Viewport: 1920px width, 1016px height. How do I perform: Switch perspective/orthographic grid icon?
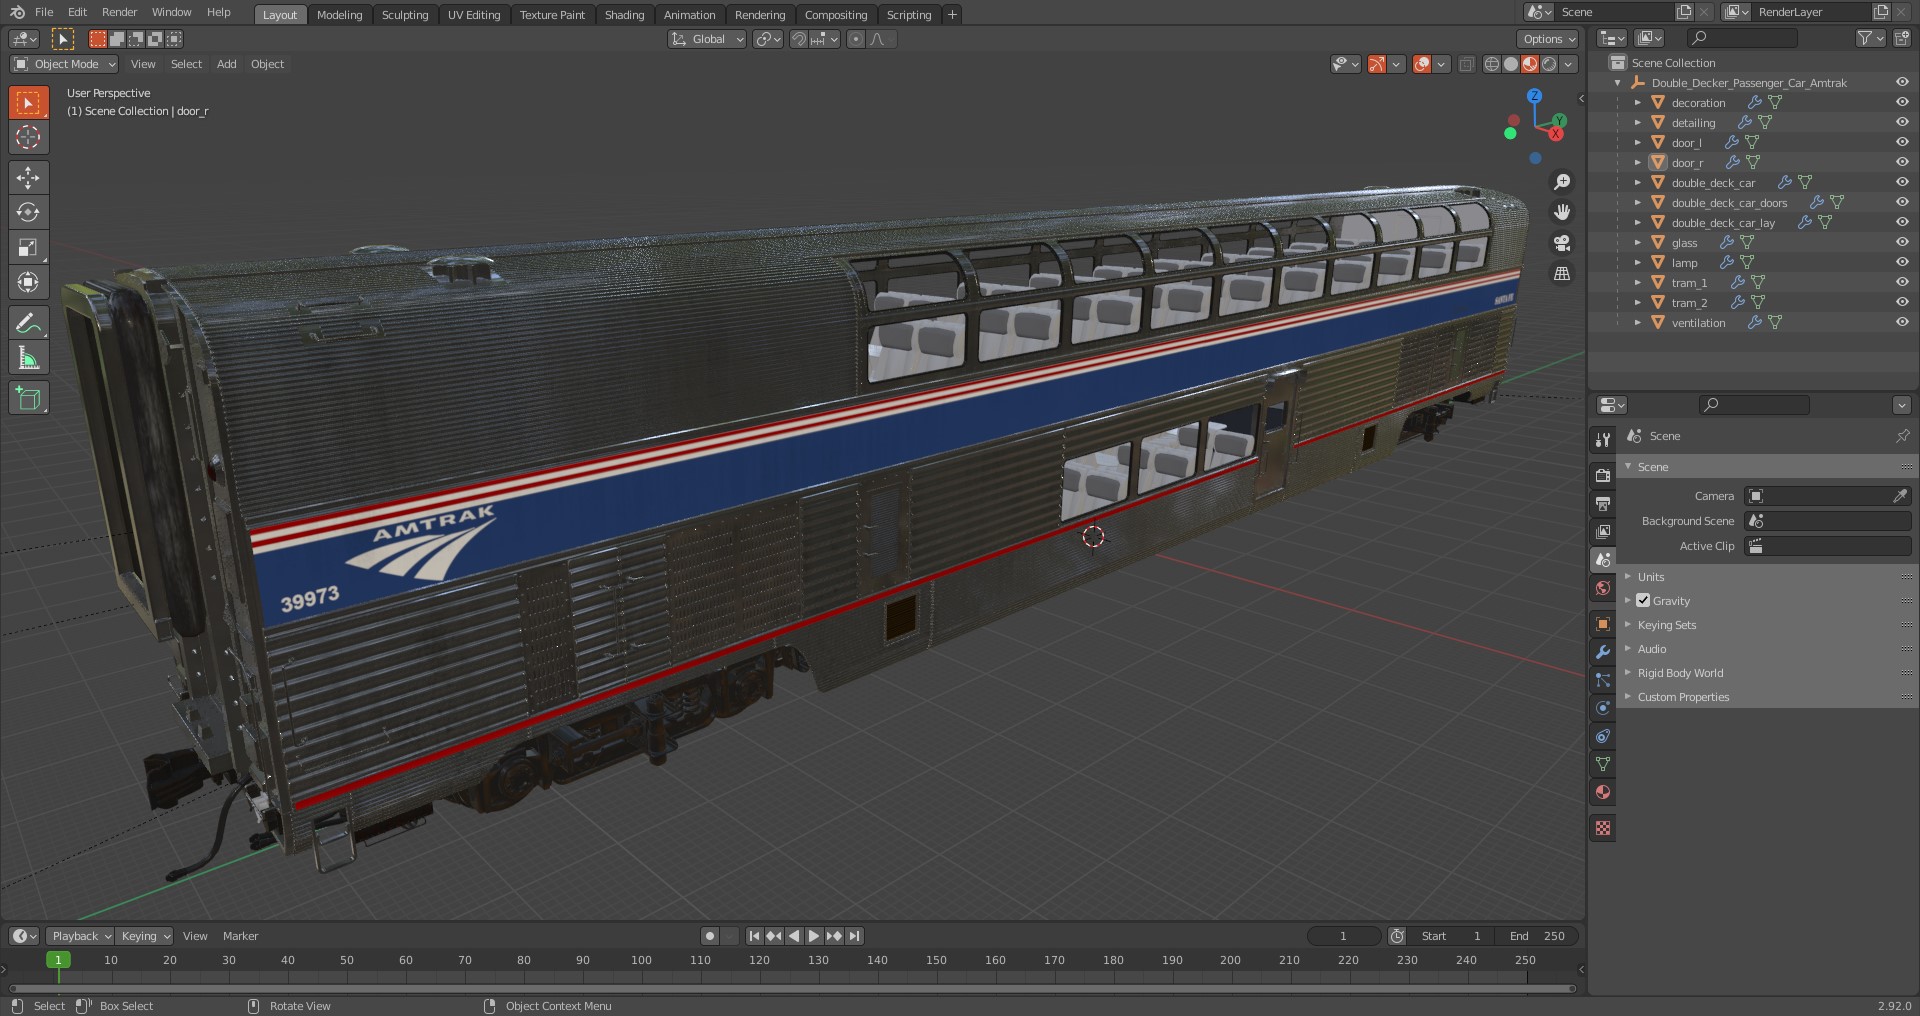tap(1561, 273)
